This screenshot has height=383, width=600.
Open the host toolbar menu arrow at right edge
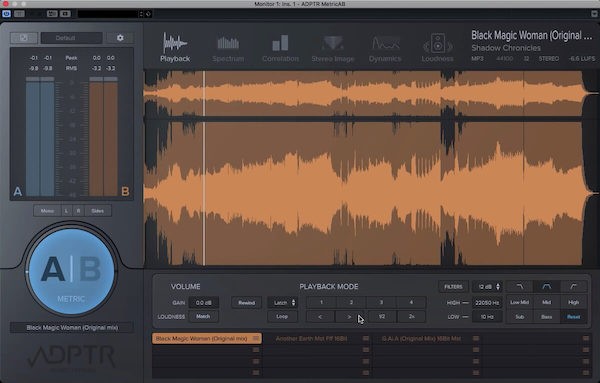(594, 14)
